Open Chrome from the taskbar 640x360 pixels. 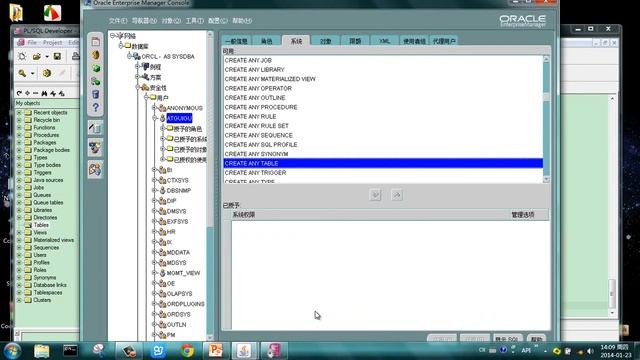click(187, 351)
